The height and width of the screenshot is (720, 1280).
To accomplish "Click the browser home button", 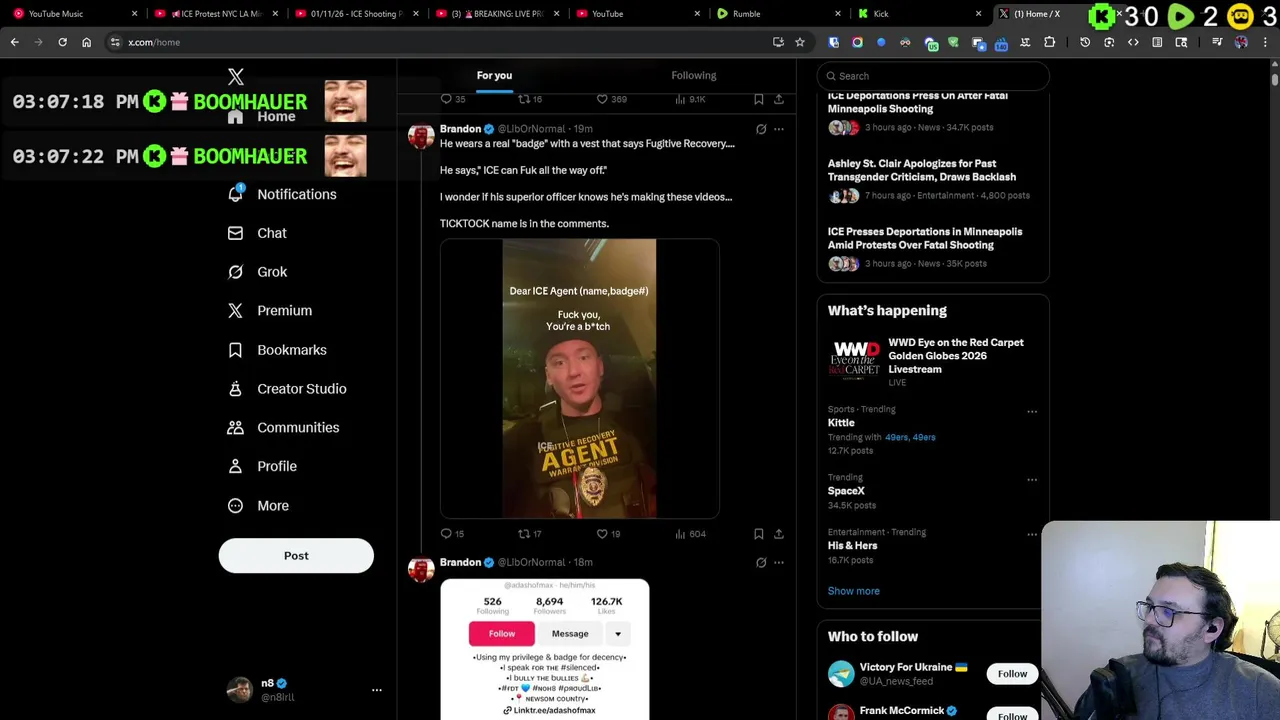I will click(86, 42).
